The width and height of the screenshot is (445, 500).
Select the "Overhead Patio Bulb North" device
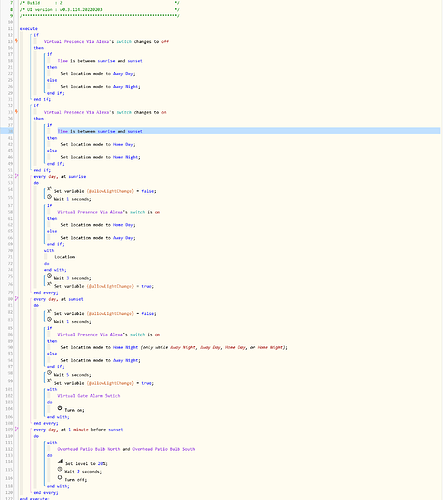(89, 449)
